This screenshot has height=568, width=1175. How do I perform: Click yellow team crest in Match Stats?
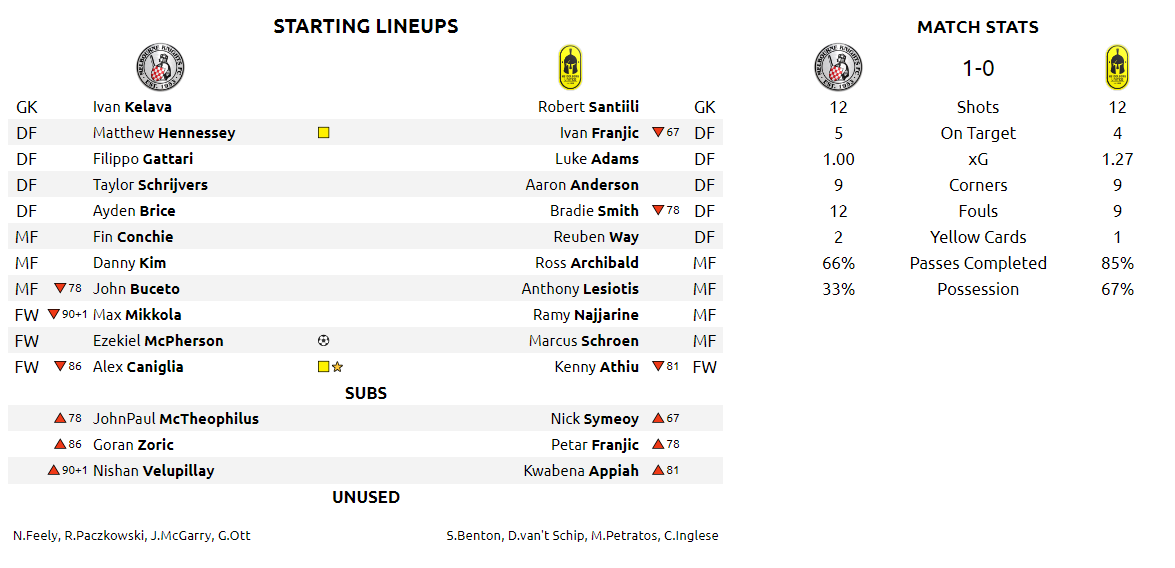click(x=1117, y=67)
